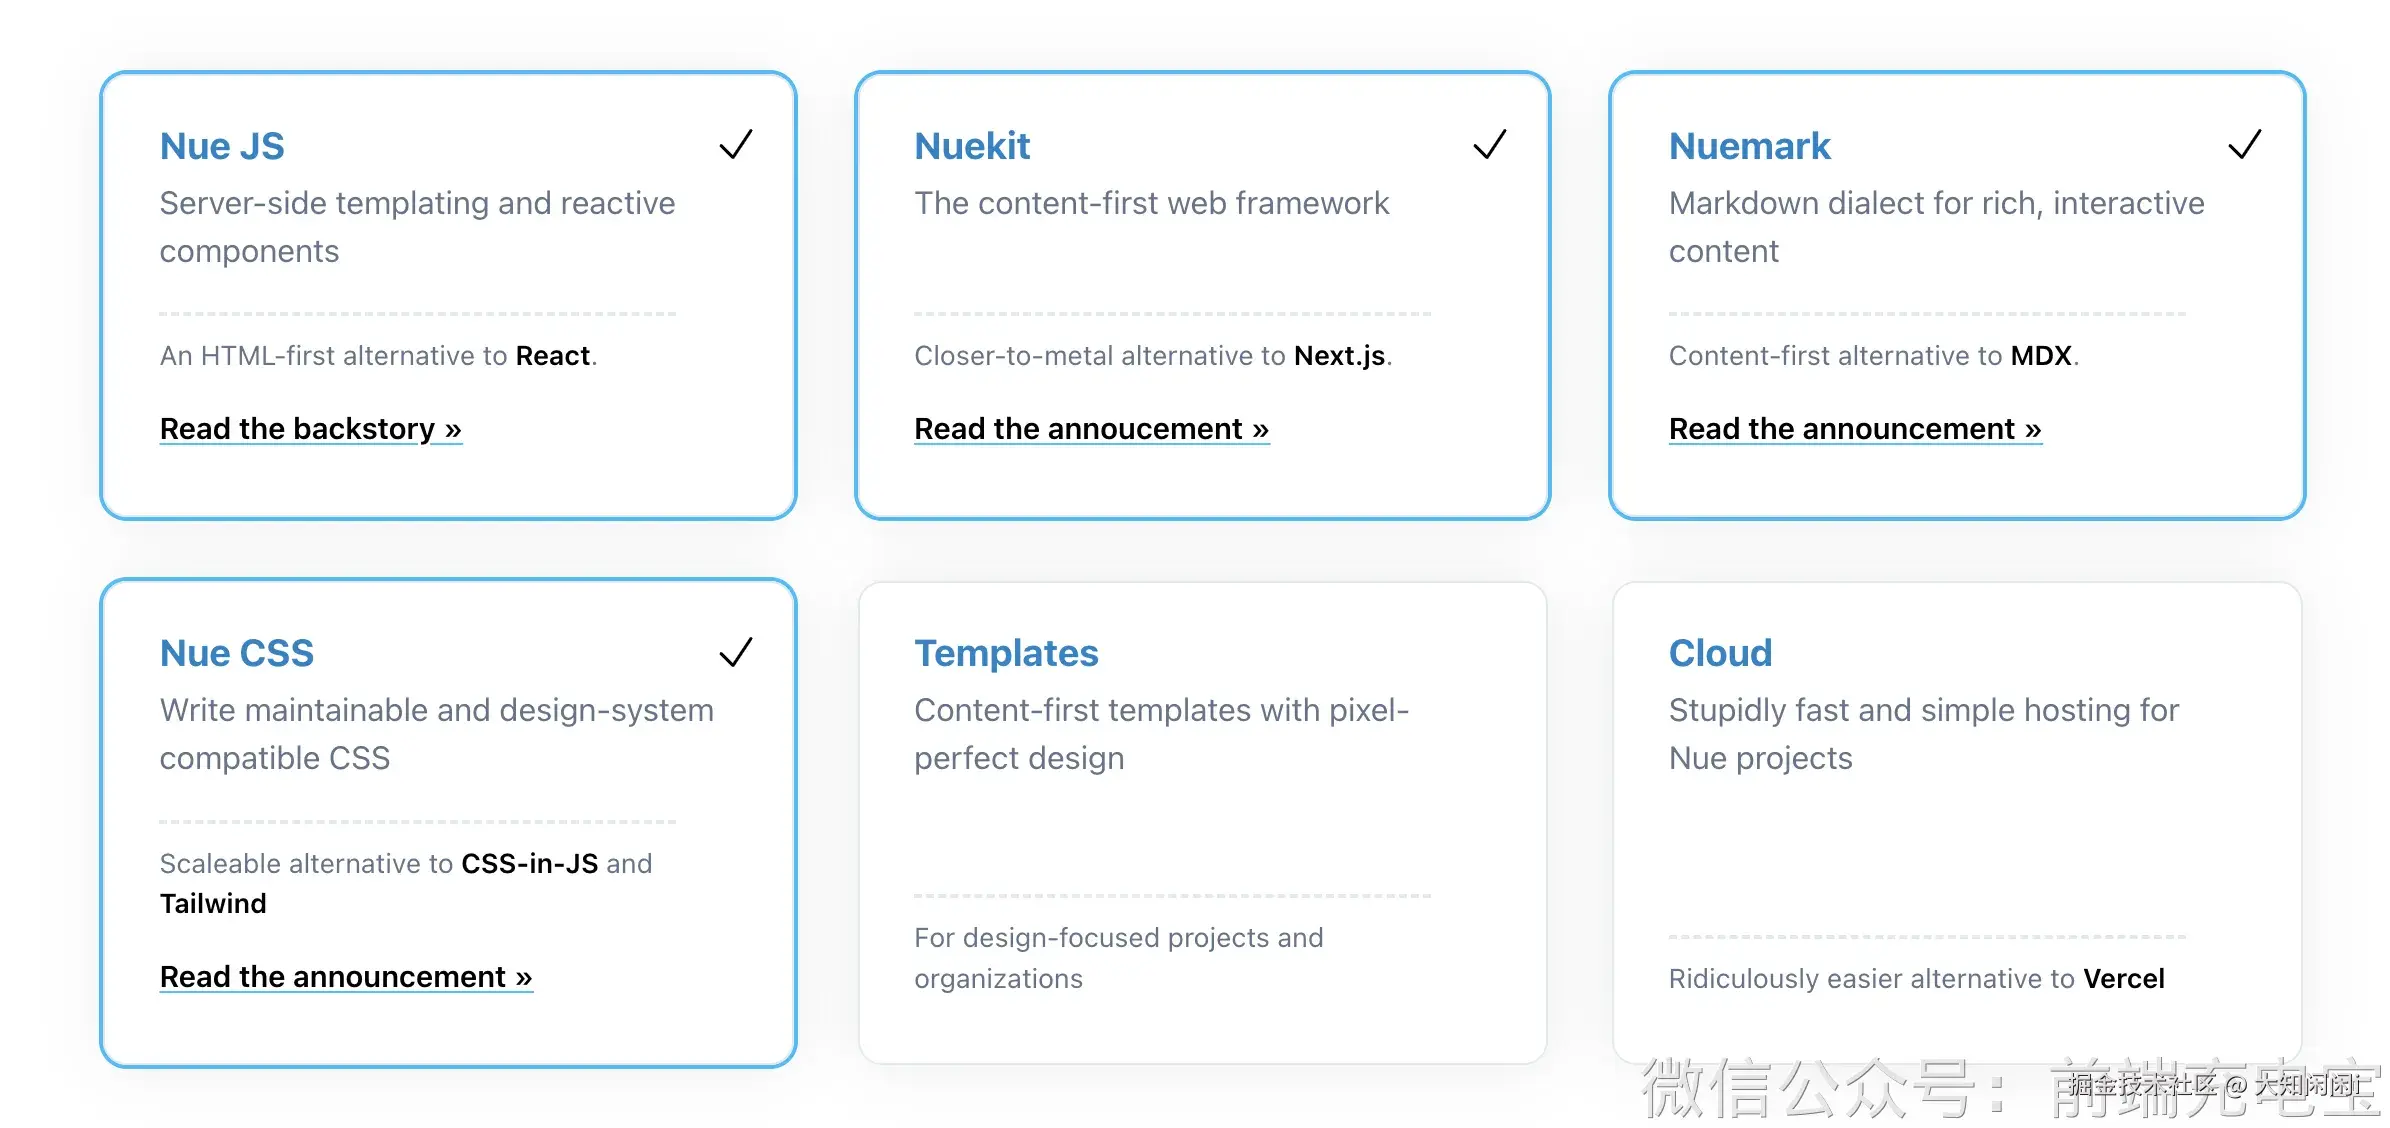Viewport: 2390px width, 1128px height.
Task: Click the bold "React" text
Action: 553,356
